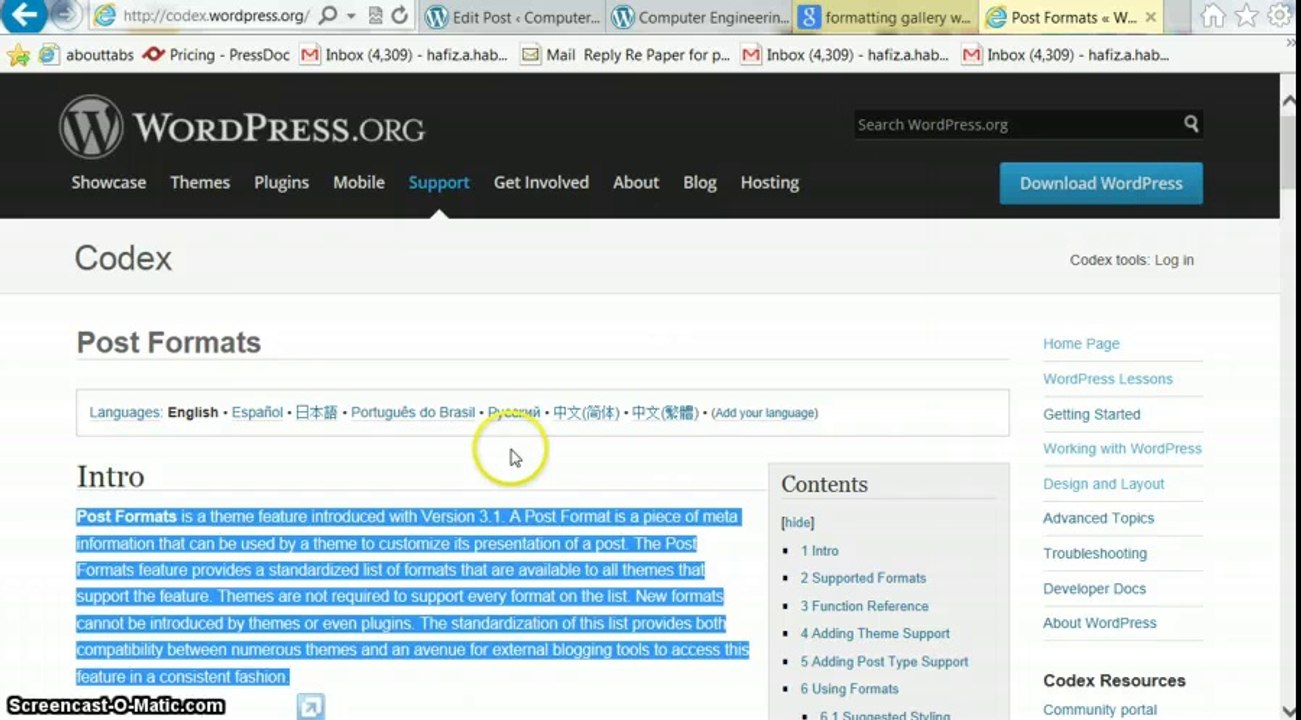Open the Getting Started sidebar link

tap(1091, 414)
